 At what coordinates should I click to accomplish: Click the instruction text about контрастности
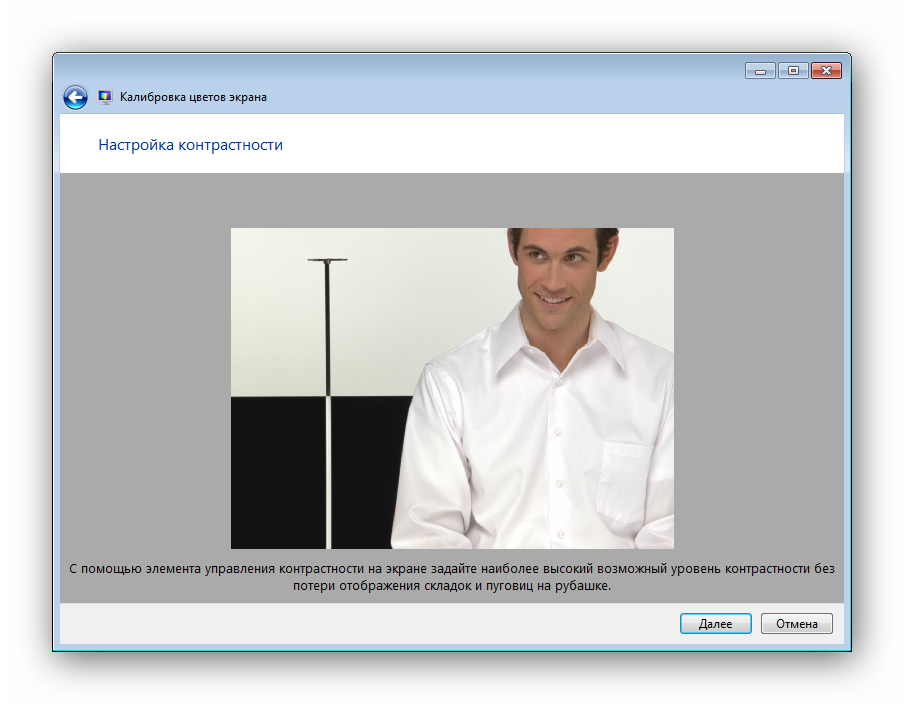click(x=452, y=577)
